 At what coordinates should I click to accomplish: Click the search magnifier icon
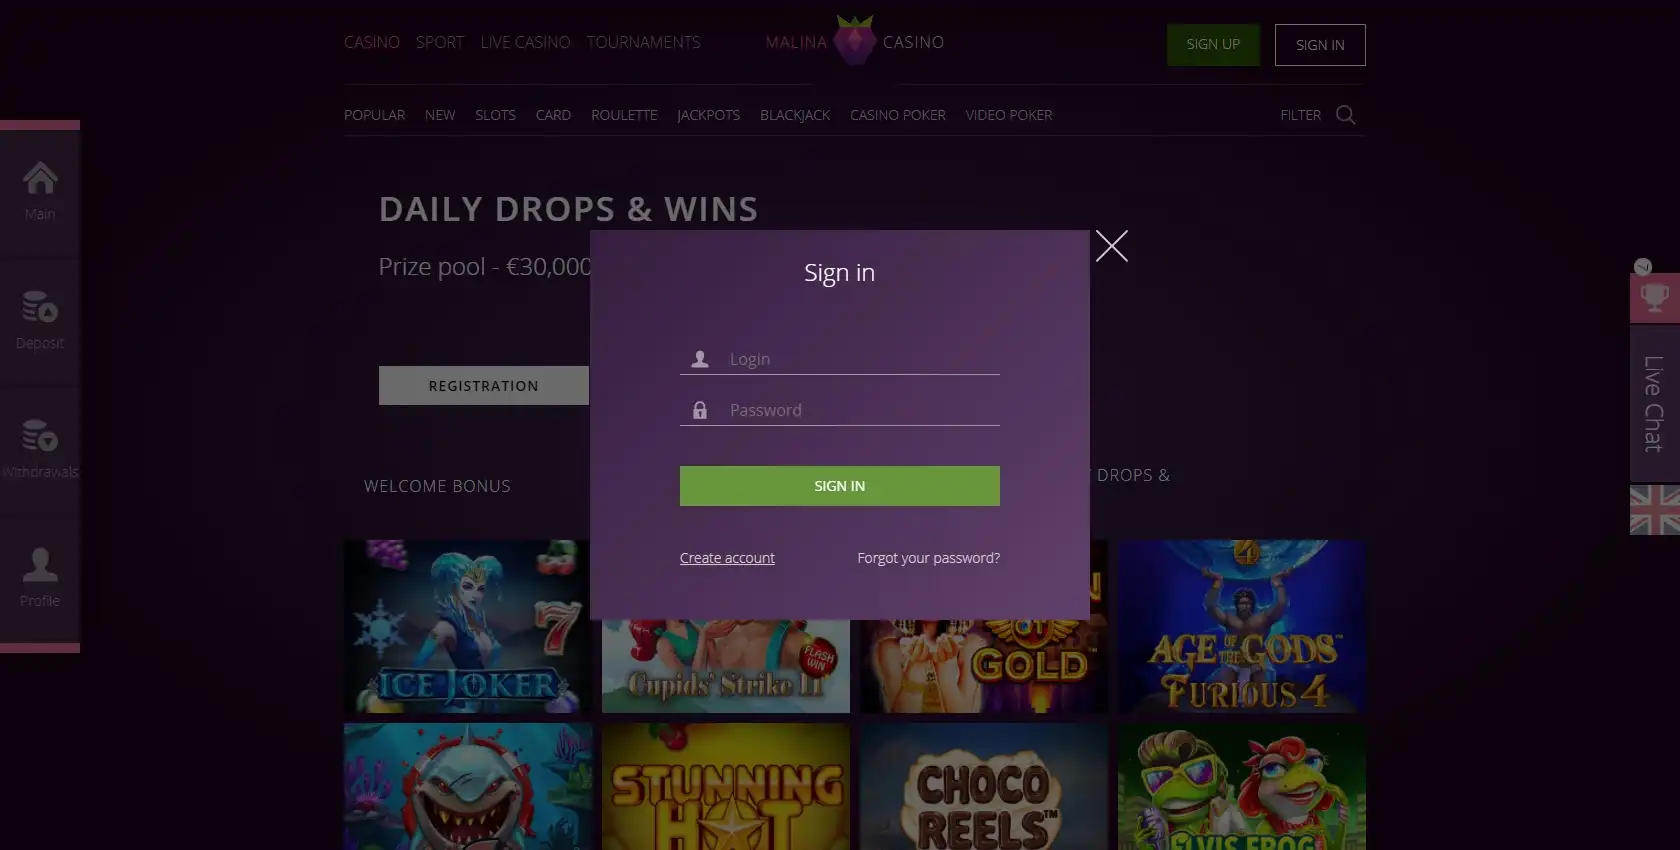[x=1346, y=115]
